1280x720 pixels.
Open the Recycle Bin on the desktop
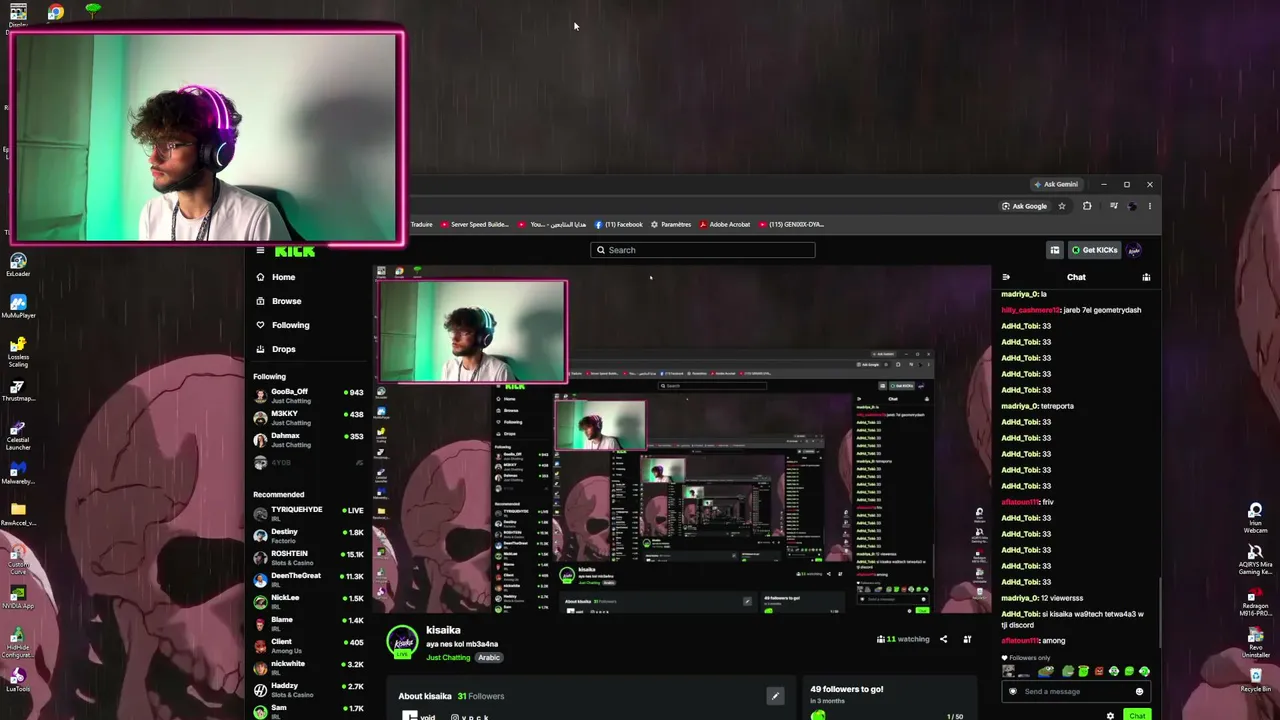pos(1256,681)
